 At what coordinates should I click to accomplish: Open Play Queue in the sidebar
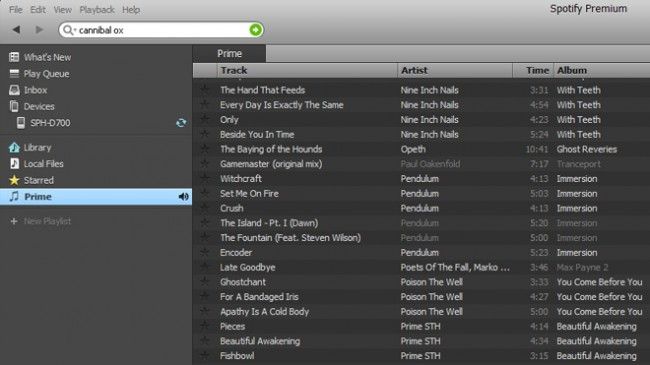point(46,74)
